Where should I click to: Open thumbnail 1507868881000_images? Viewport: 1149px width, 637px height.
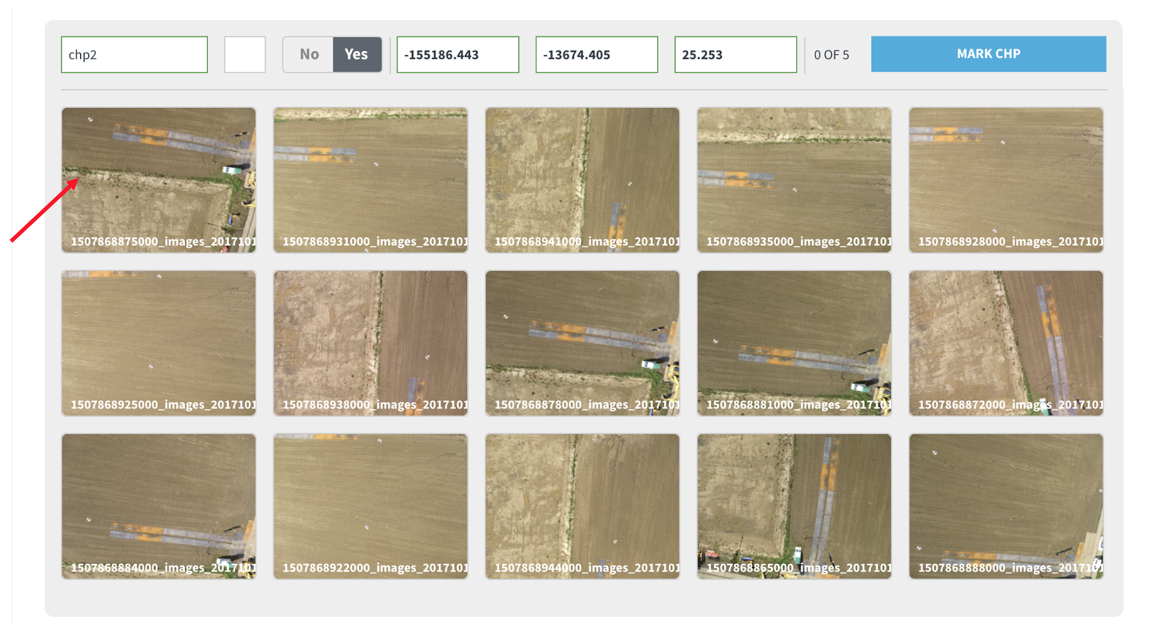pos(794,343)
